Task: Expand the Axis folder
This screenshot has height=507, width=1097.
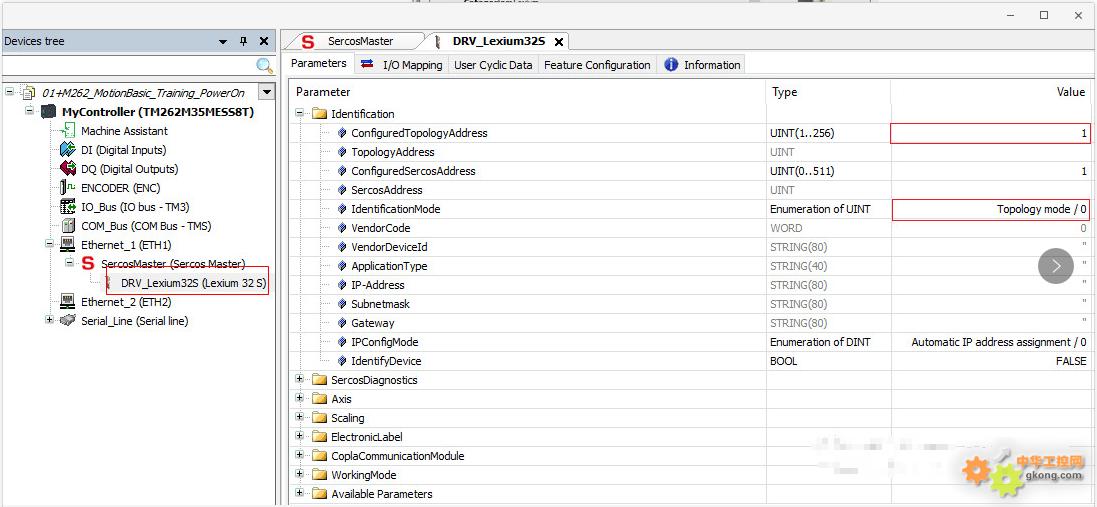Action: click(x=300, y=398)
